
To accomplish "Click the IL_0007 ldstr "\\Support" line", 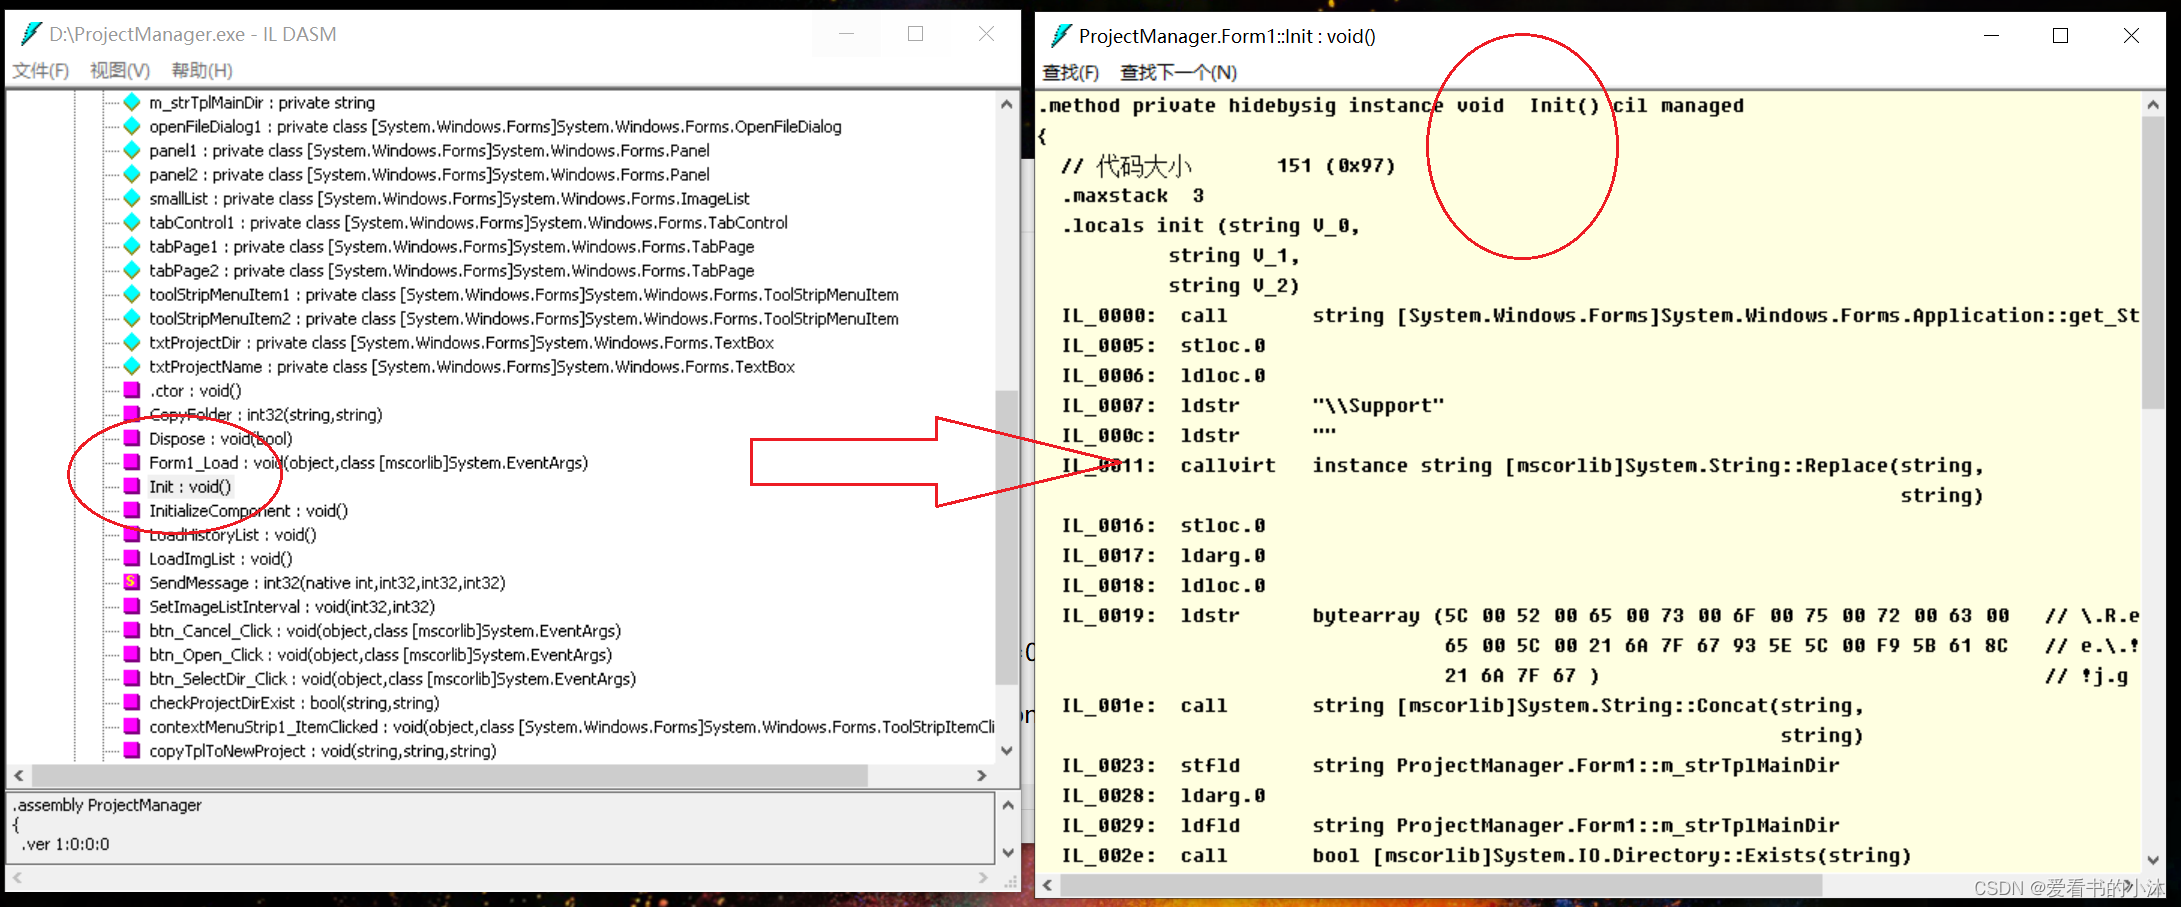I will pyautogui.click(x=1253, y=405).
